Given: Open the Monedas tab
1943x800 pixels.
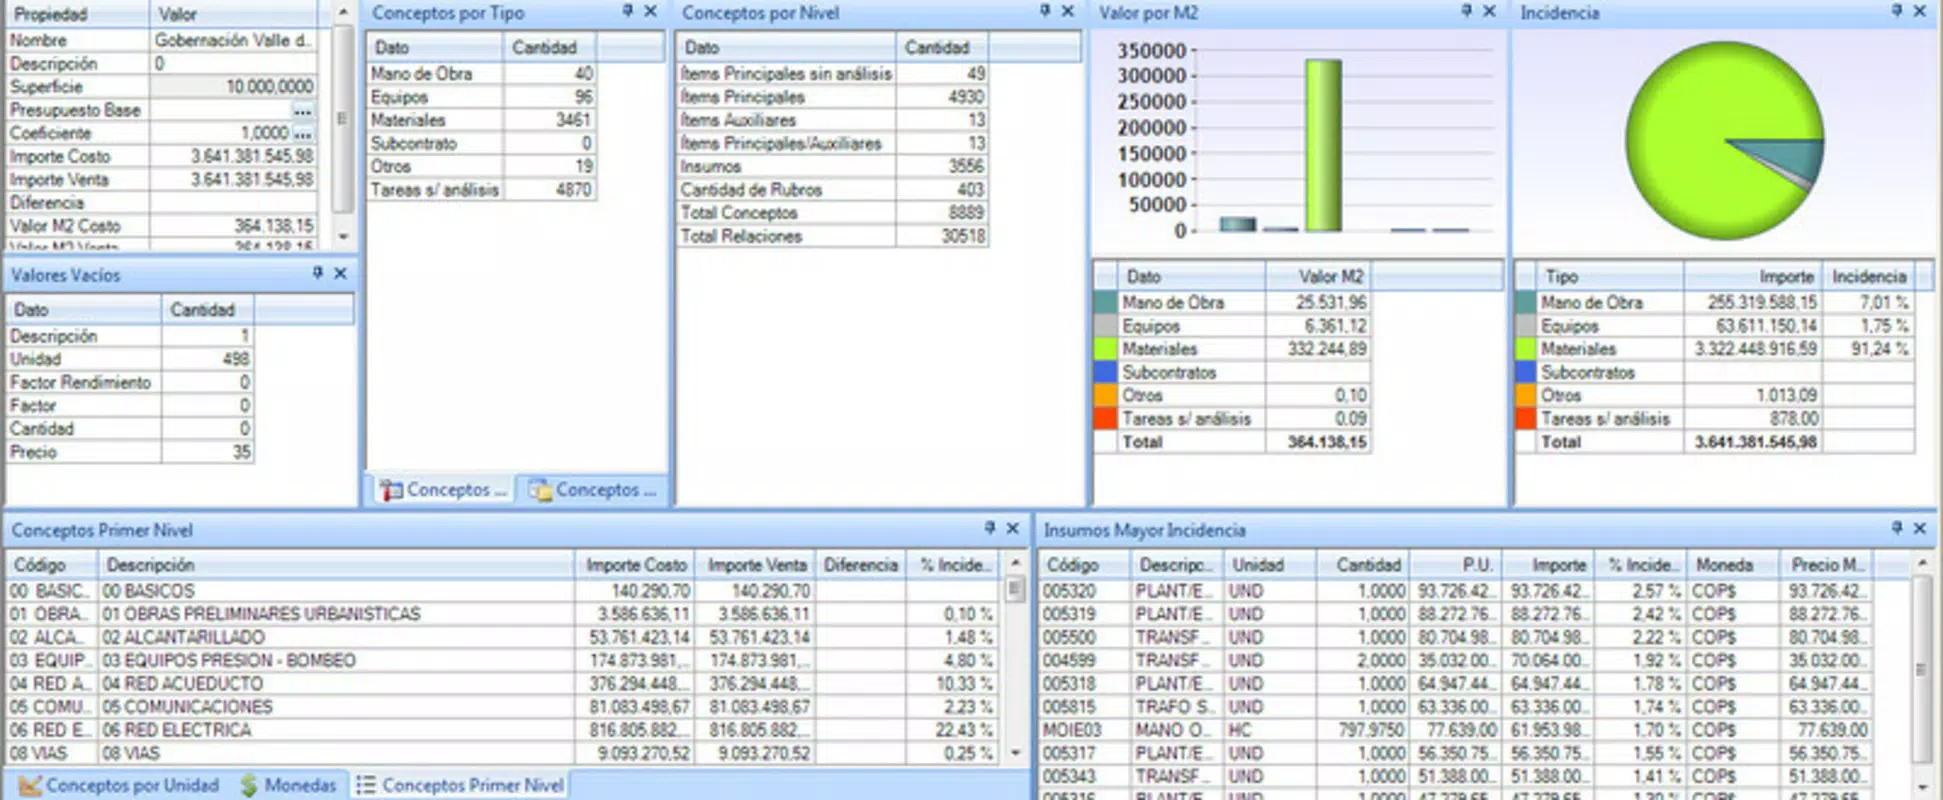Looking at the screenshot, I should point(289,785).
